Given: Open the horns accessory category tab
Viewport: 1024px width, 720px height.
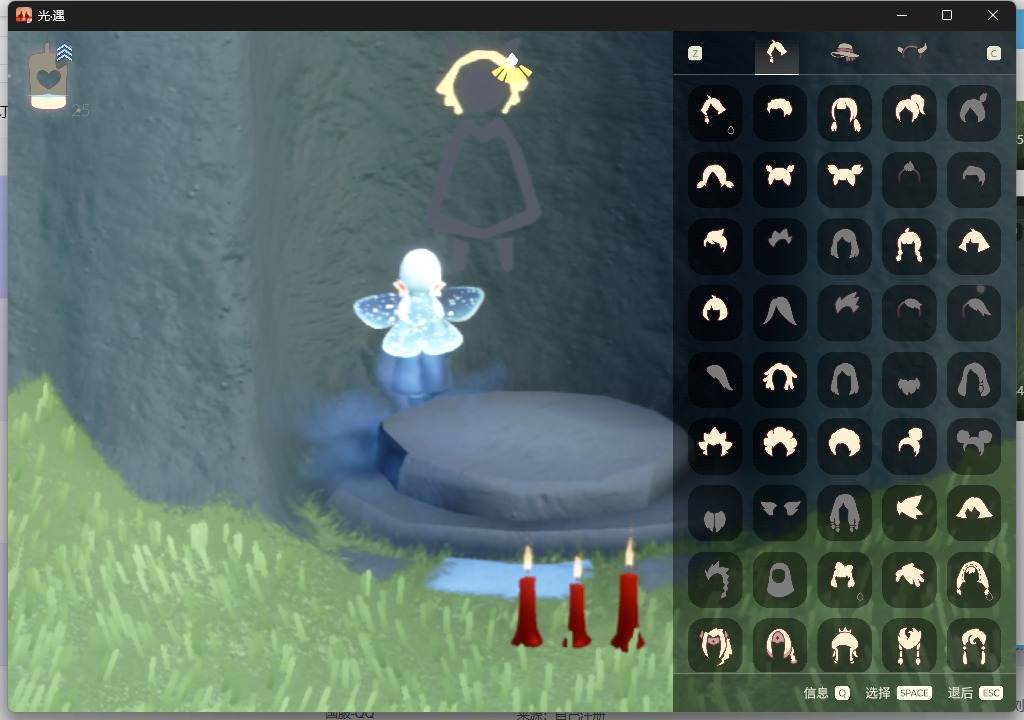Looking at the screenshot, I should 911,51.
